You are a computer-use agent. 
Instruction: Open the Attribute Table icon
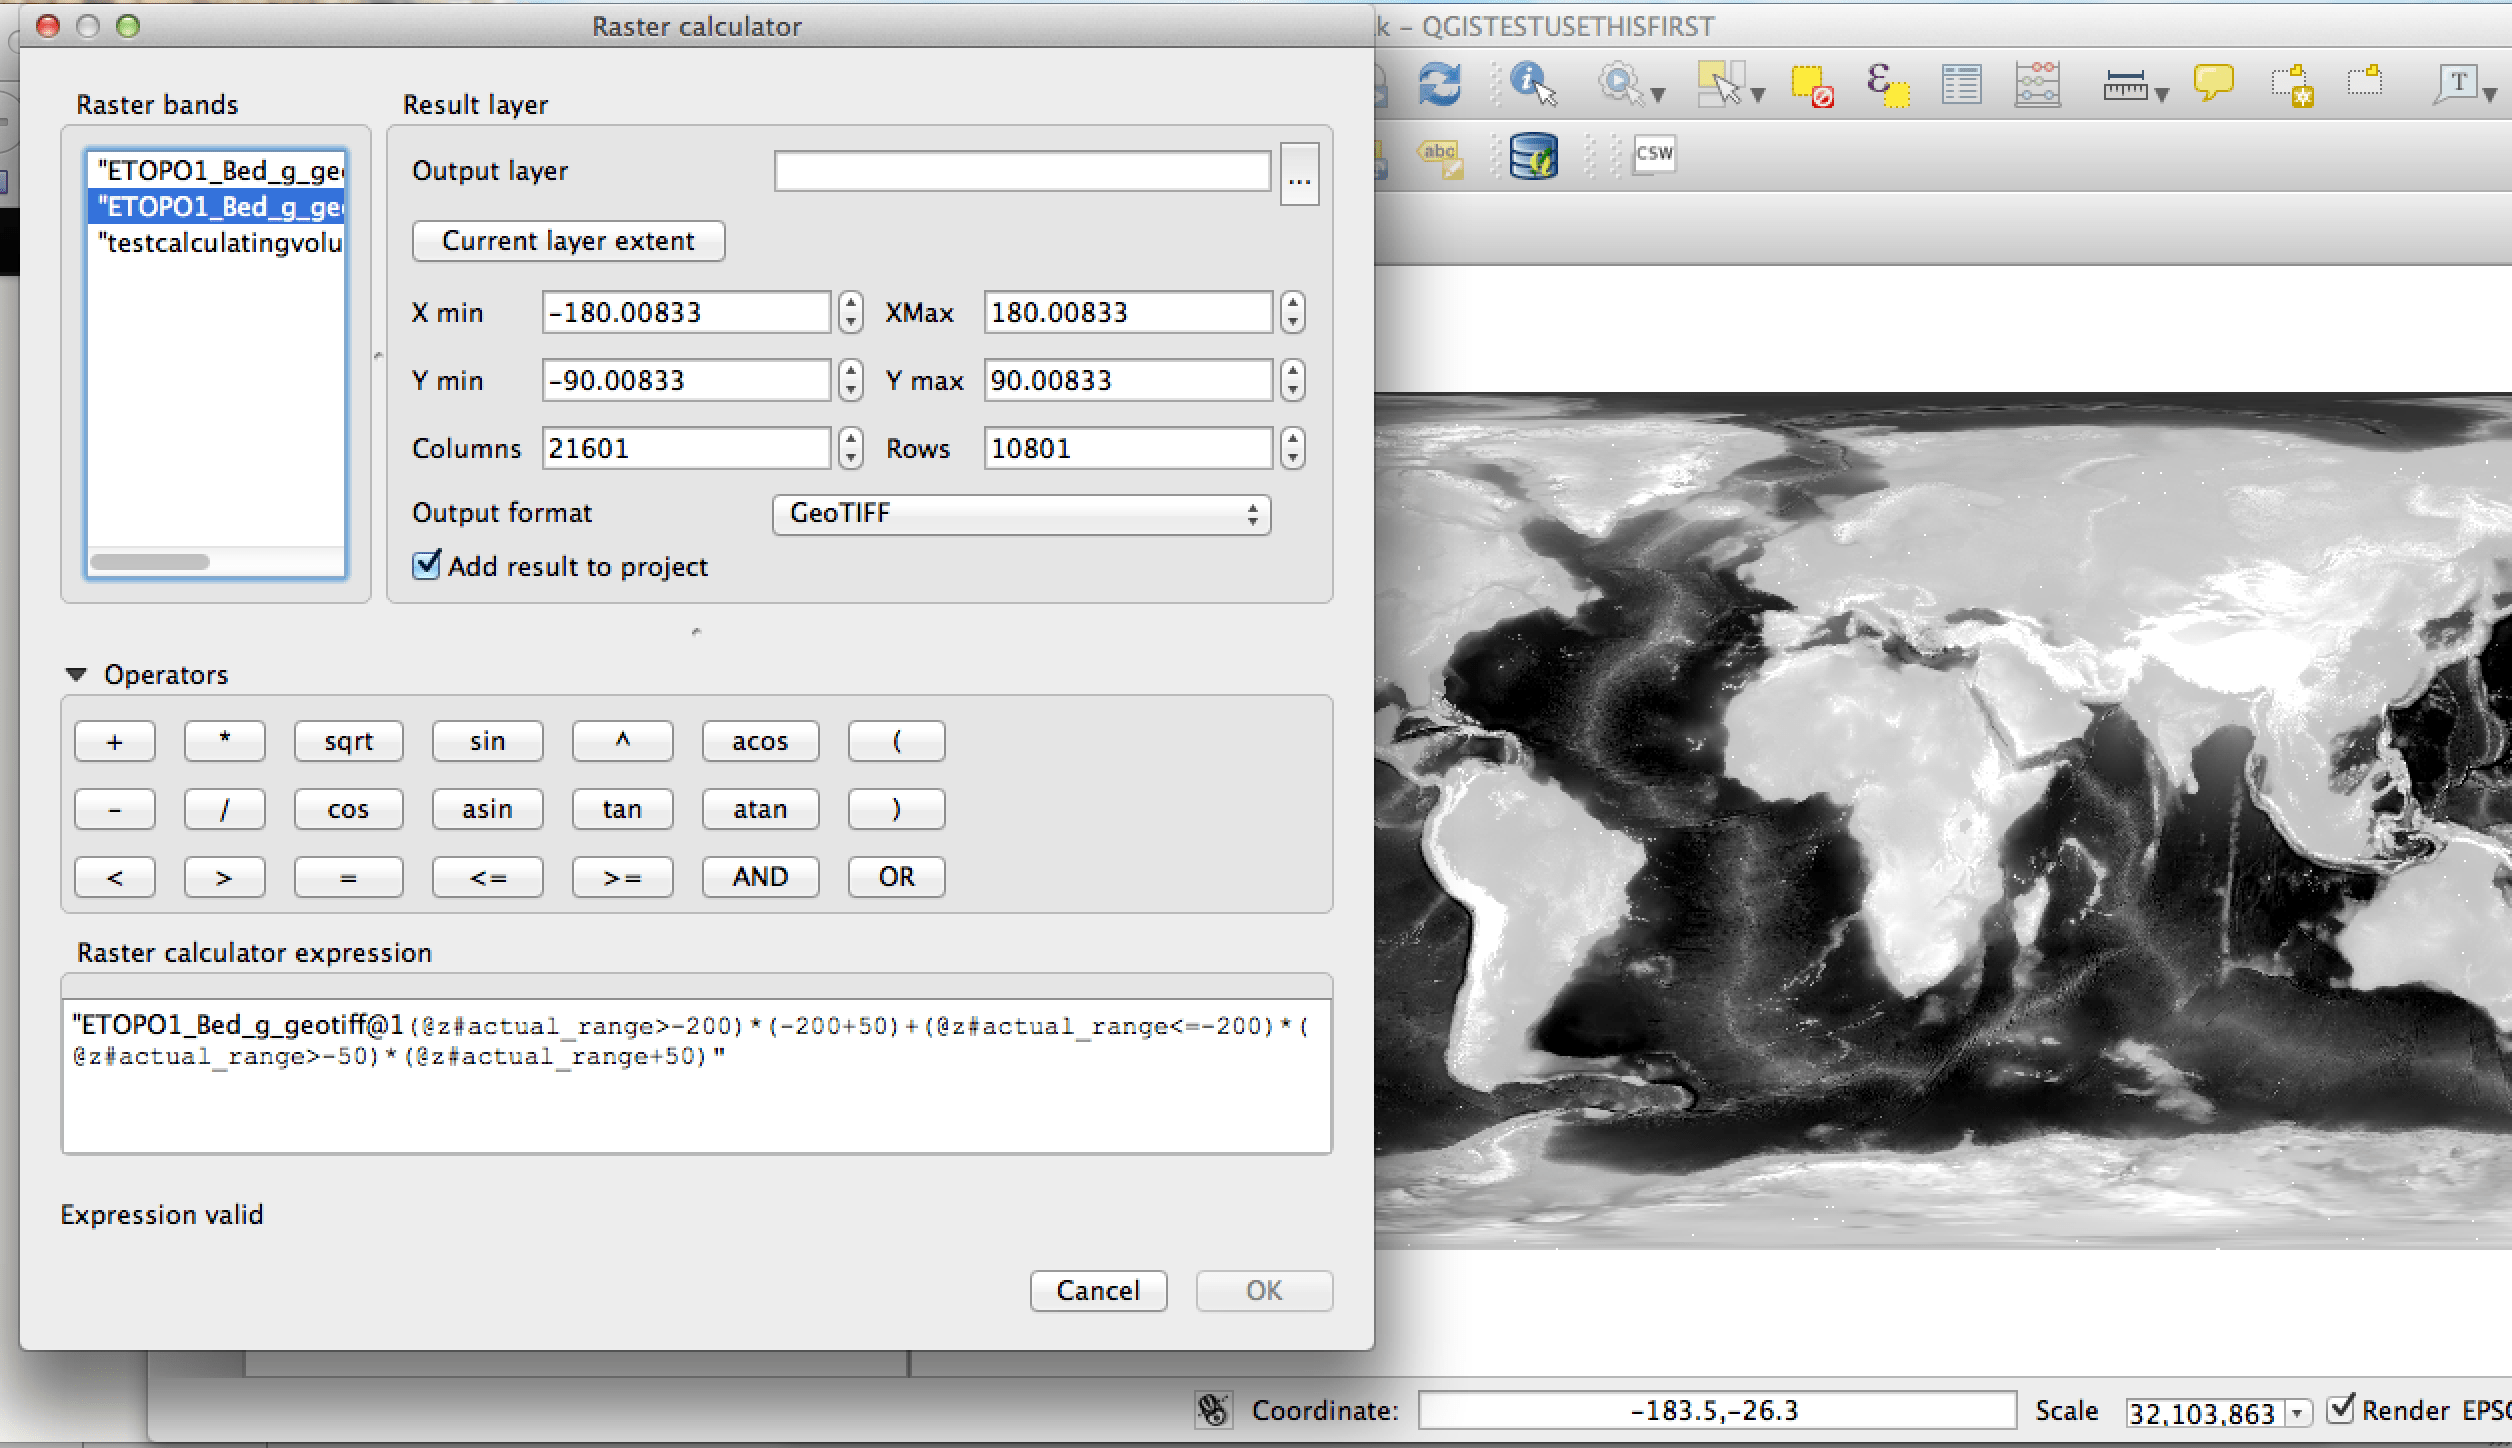coord(1961,85)
